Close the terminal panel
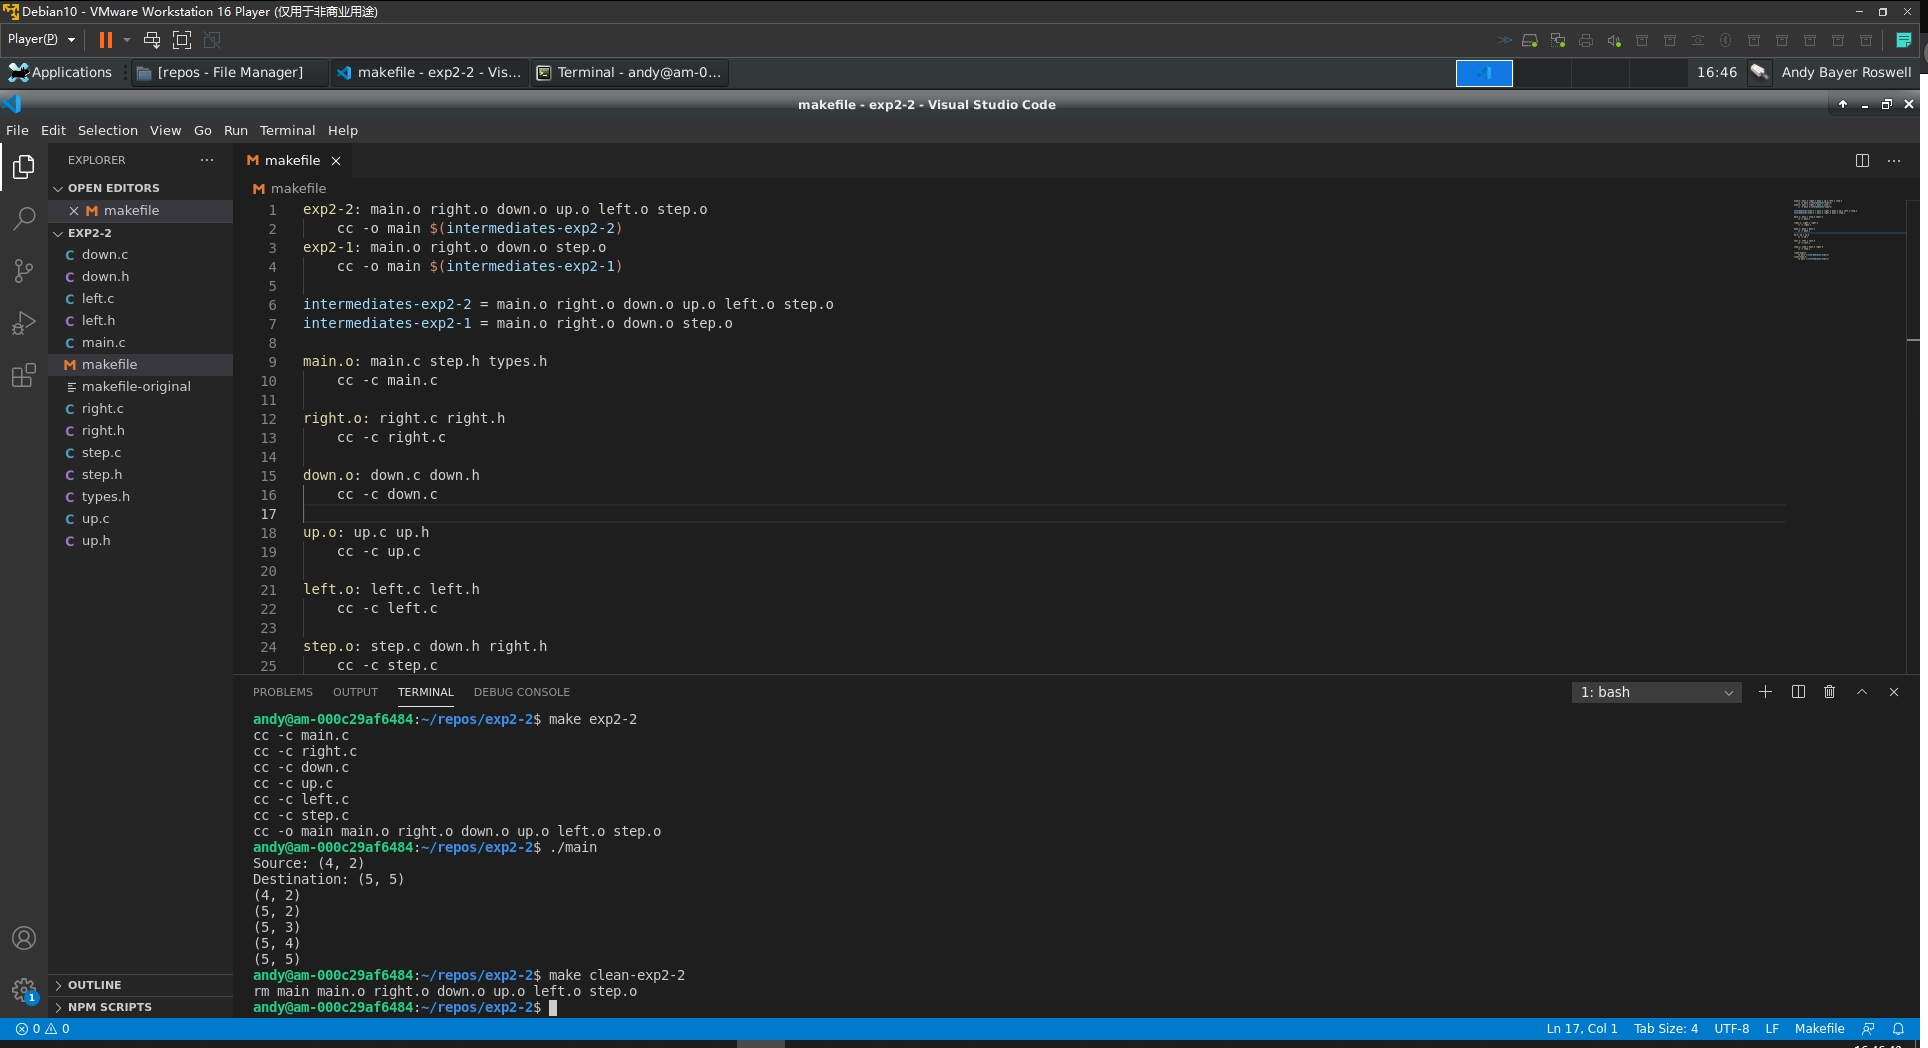The height and width of the screenshot is (1048, 1928). click(x=1894, y=692)
